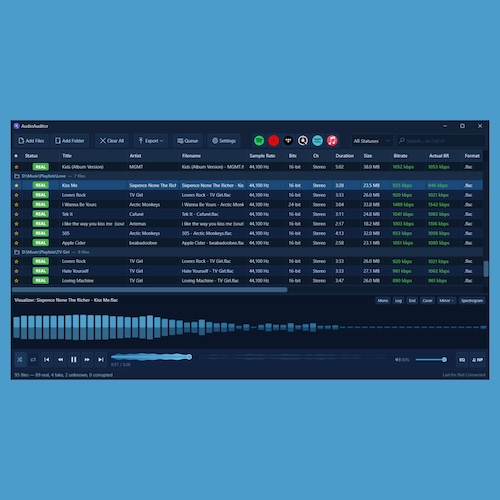This screenshot has height=500, width=500.
Task: Select the '505' track row title
Action: click(66, 233)
